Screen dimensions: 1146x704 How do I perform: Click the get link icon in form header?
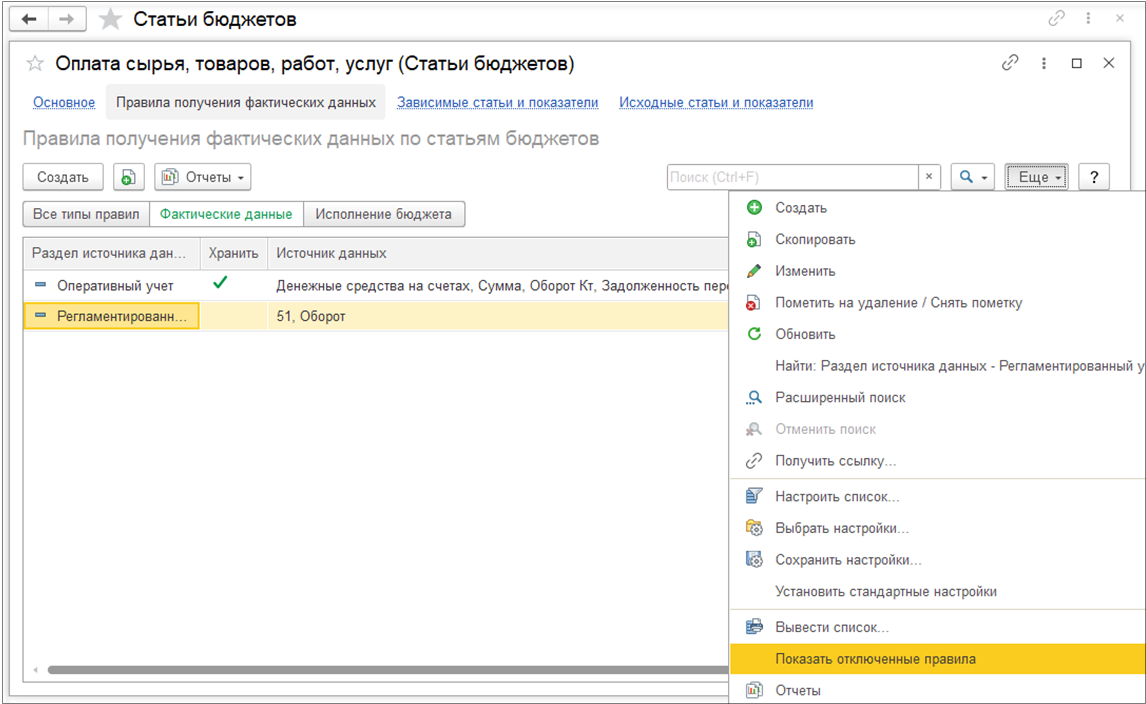[1010, 63]
